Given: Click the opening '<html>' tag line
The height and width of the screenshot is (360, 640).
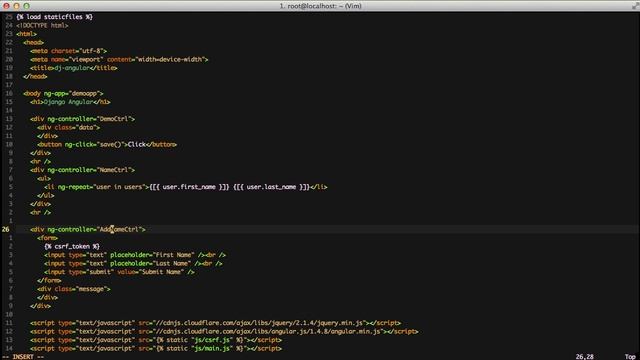Looking at the screenshot, I should 27,34.
